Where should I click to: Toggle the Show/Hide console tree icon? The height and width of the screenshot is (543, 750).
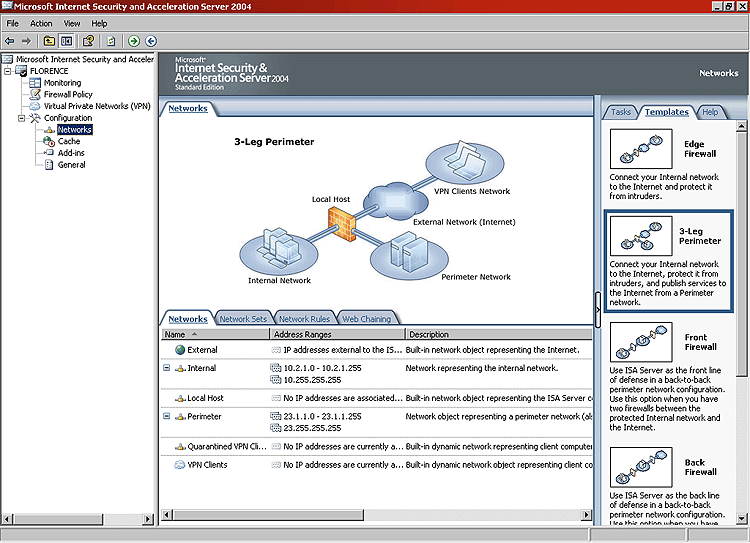click(66, 41)
